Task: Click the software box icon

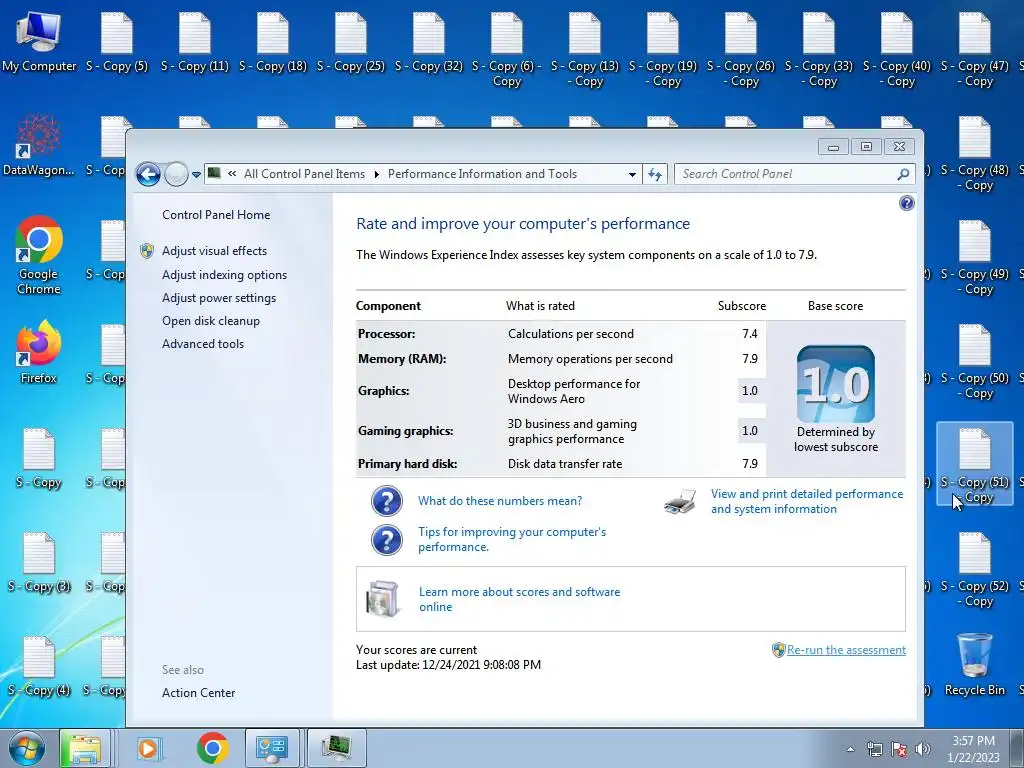Action: click(383, 599)
